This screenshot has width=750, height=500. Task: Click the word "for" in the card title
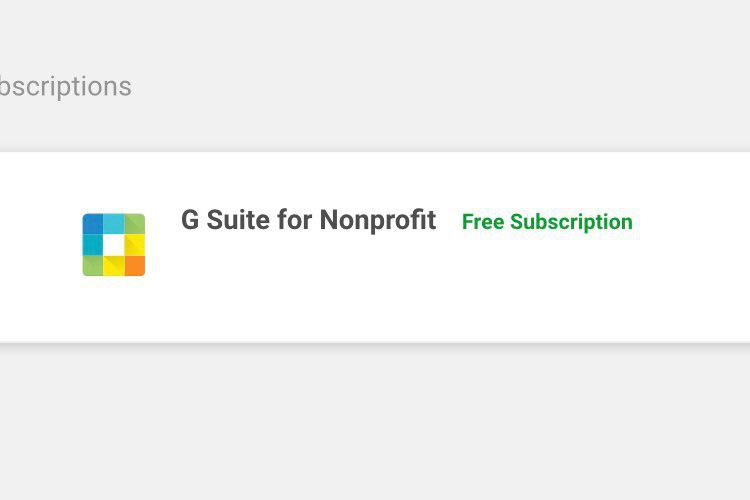295,220
